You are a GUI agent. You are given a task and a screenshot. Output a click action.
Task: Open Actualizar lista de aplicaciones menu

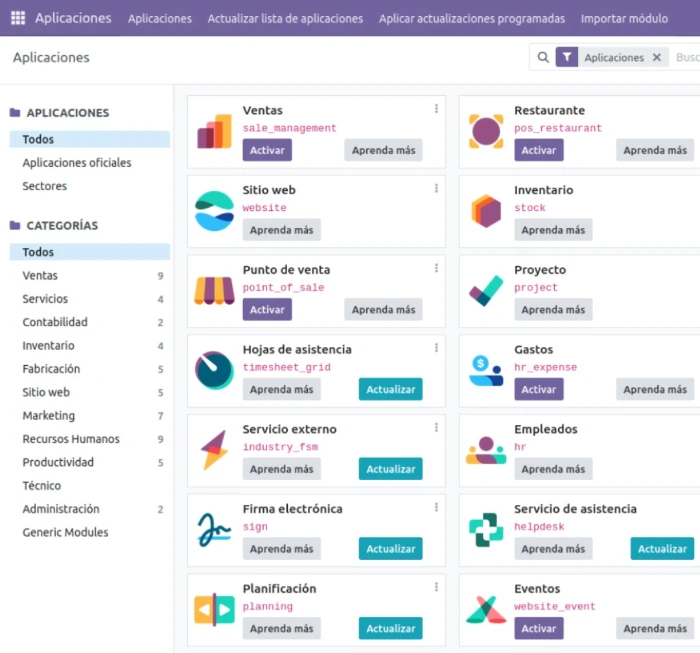pyautogui.click(x=285, y=18)
